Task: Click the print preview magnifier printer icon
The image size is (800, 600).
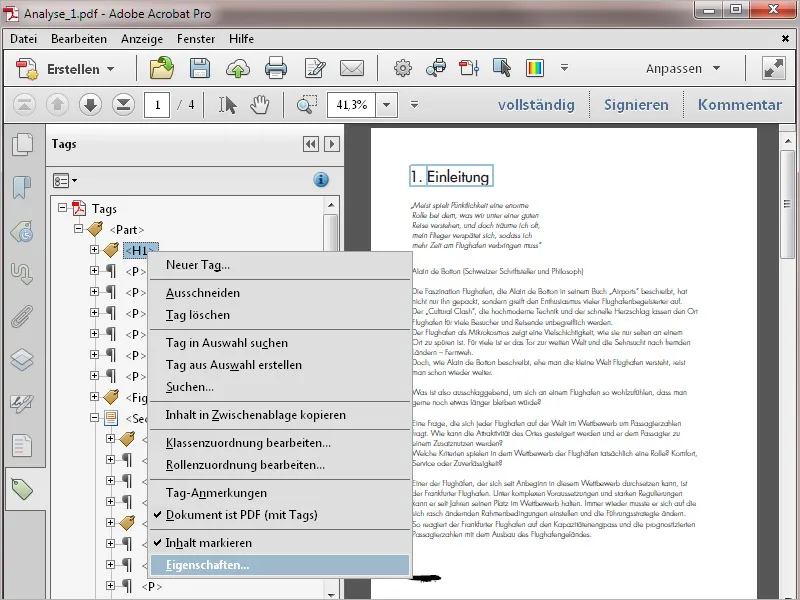Action: coord(436,68)
